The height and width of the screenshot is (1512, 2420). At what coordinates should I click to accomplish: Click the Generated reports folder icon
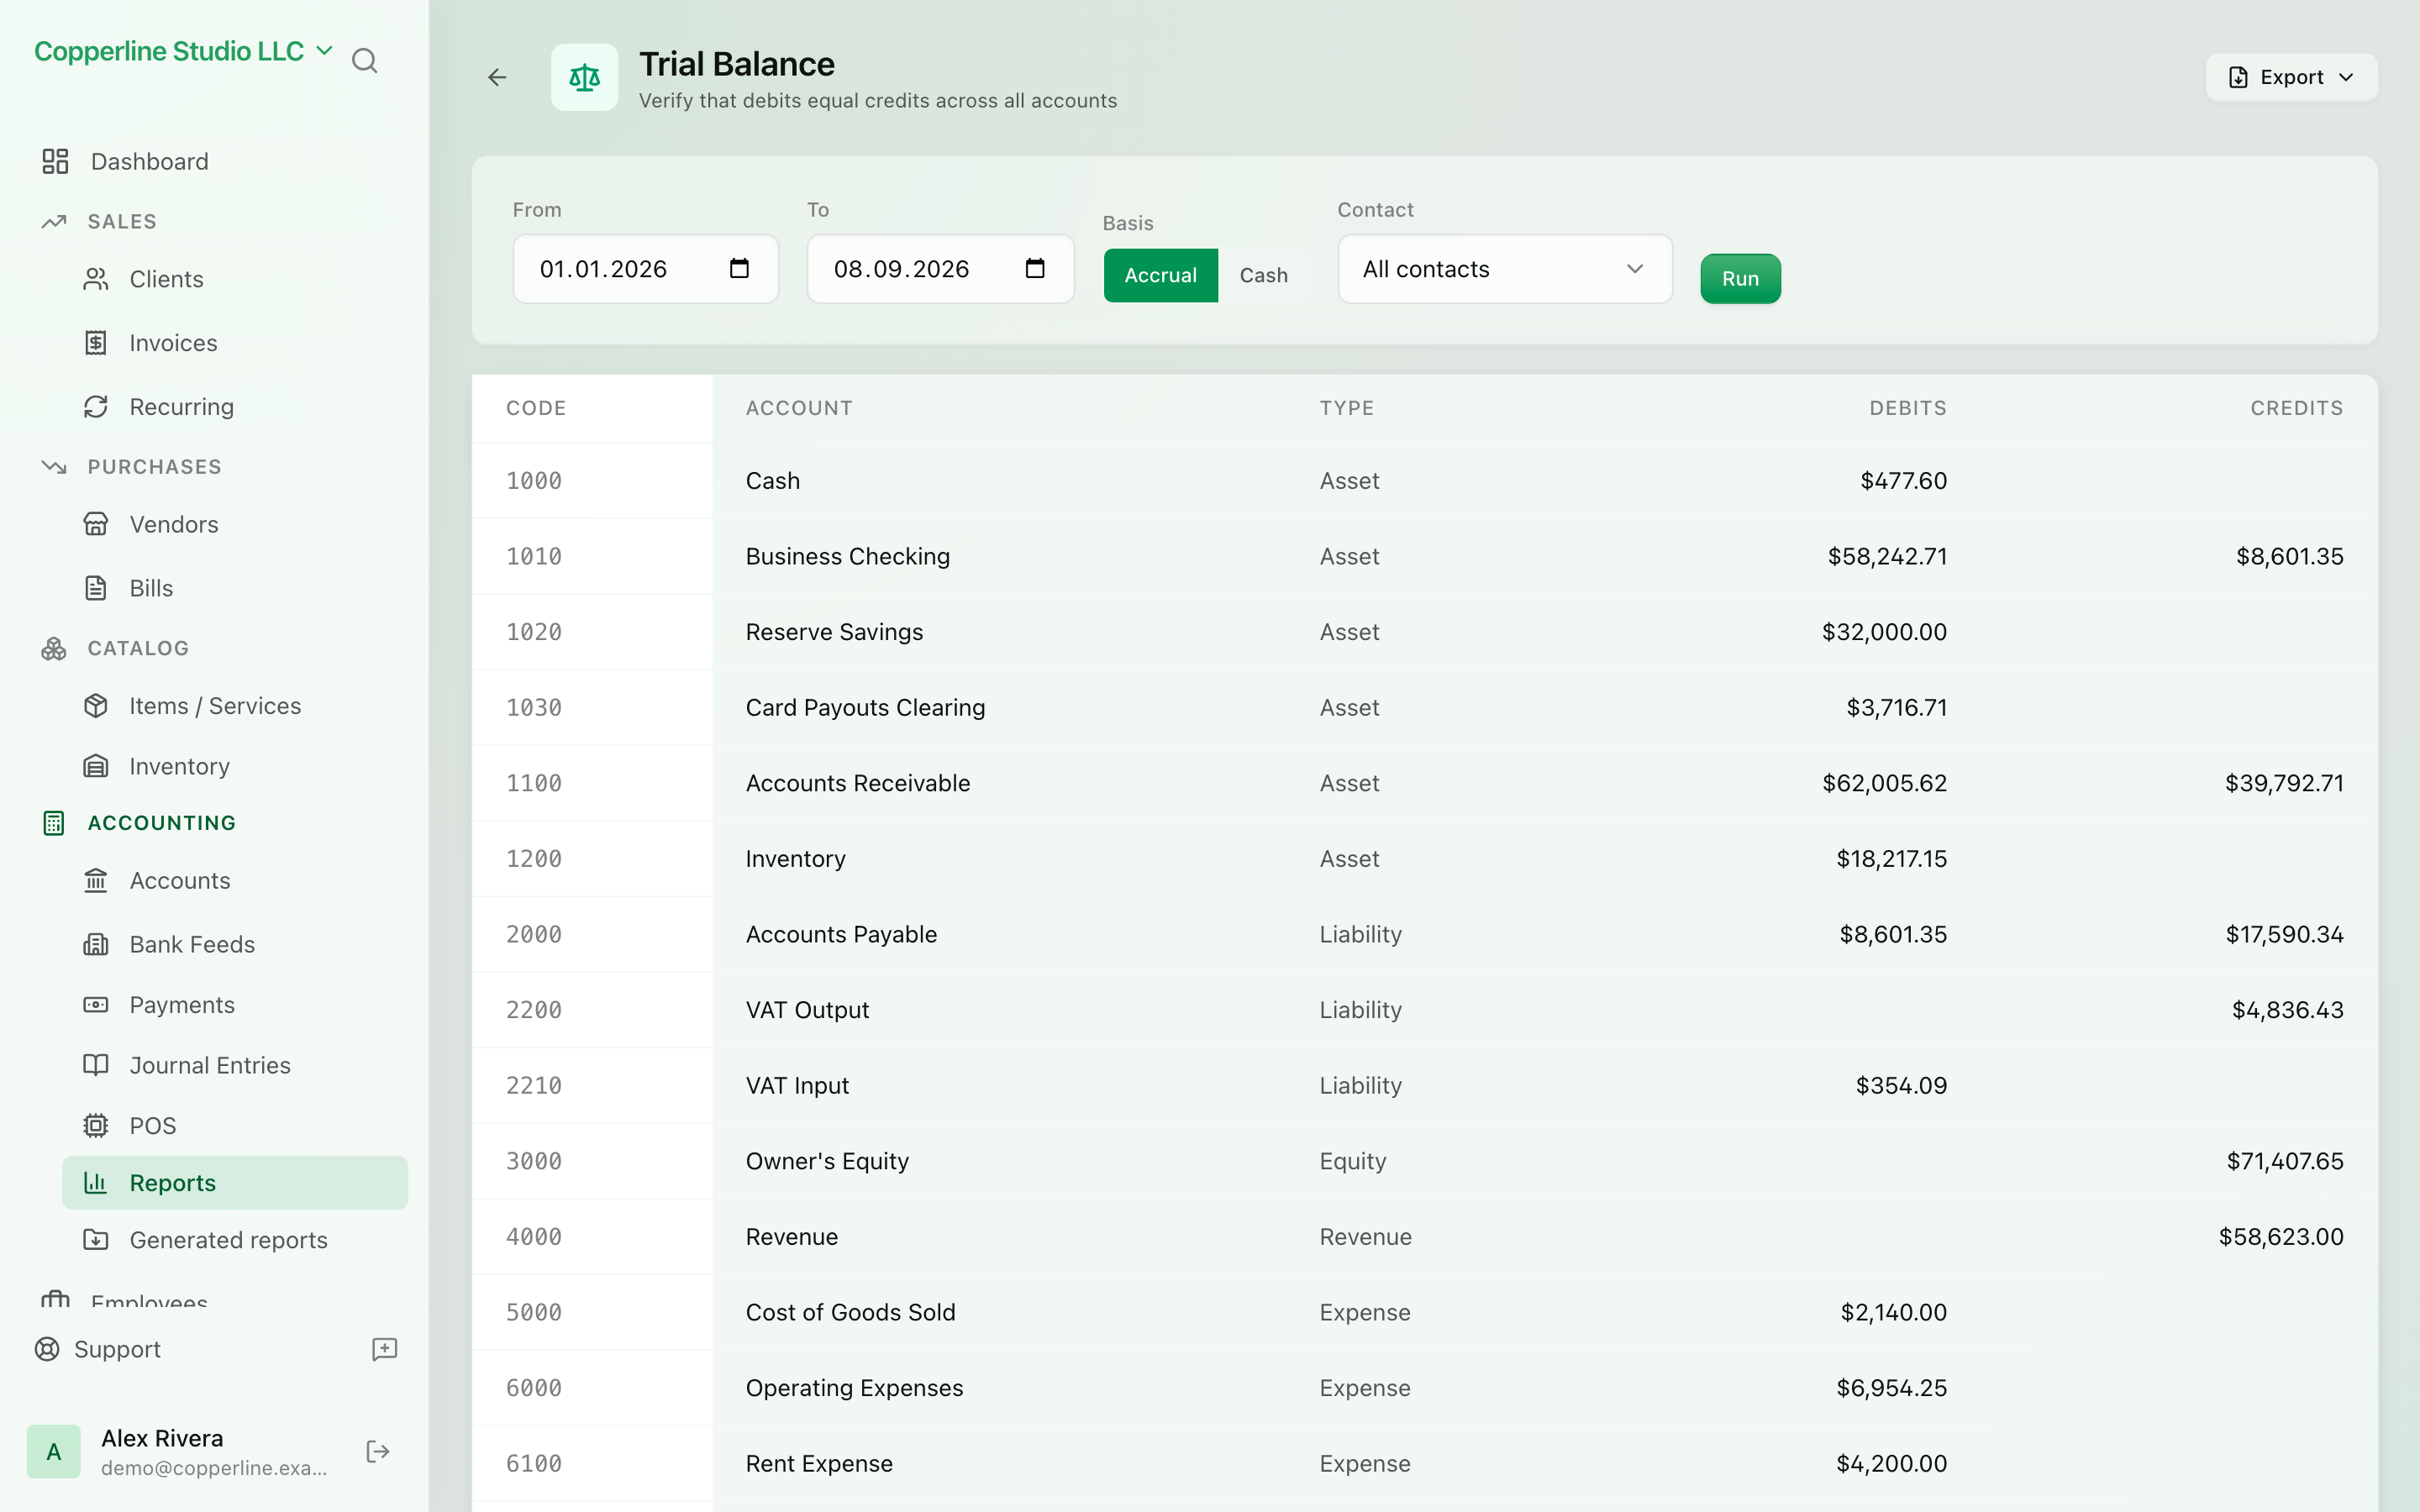click(x=96, y=1240)
